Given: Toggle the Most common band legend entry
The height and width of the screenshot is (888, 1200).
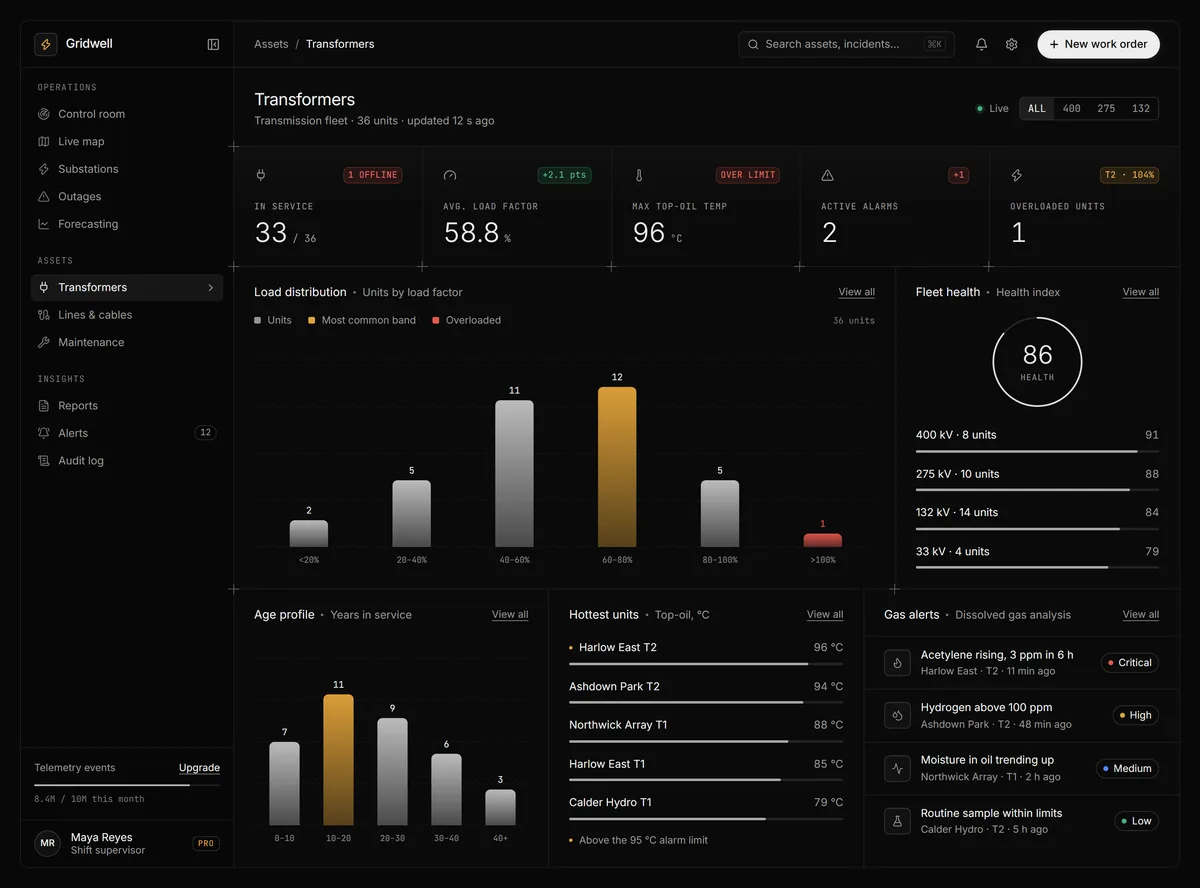Looking at the screenshot, I should (362, 320).
